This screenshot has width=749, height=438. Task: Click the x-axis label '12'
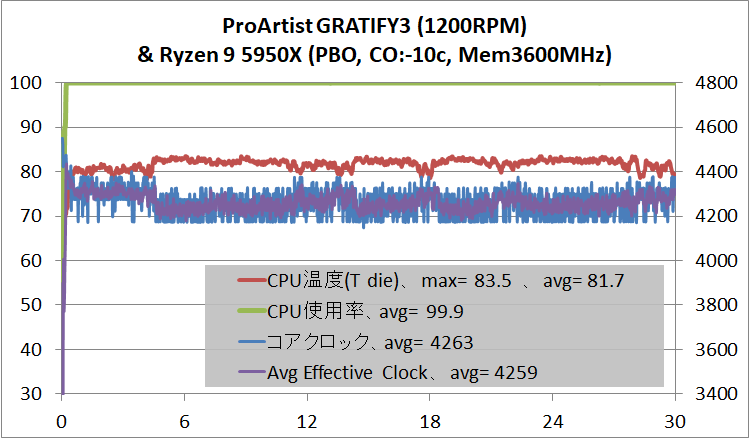(x=307, y=422)
